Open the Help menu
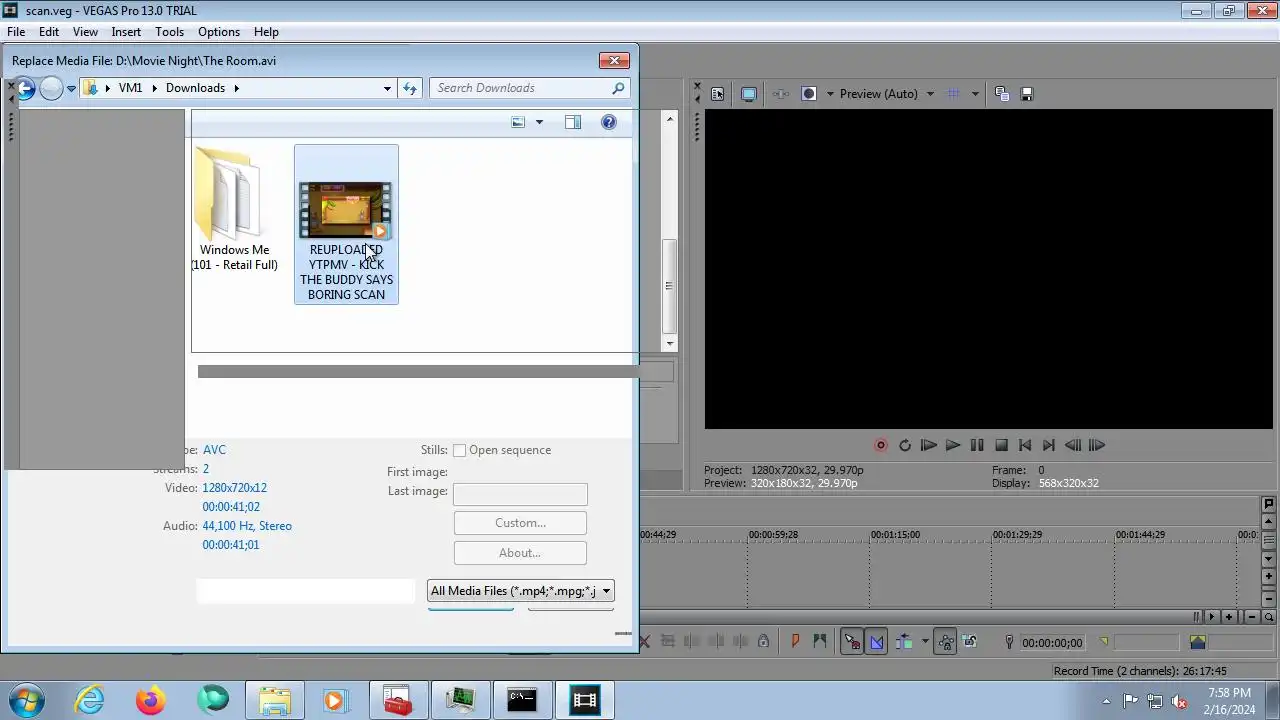This screenshot has height=720, width=1280. [x=266, y=32]
